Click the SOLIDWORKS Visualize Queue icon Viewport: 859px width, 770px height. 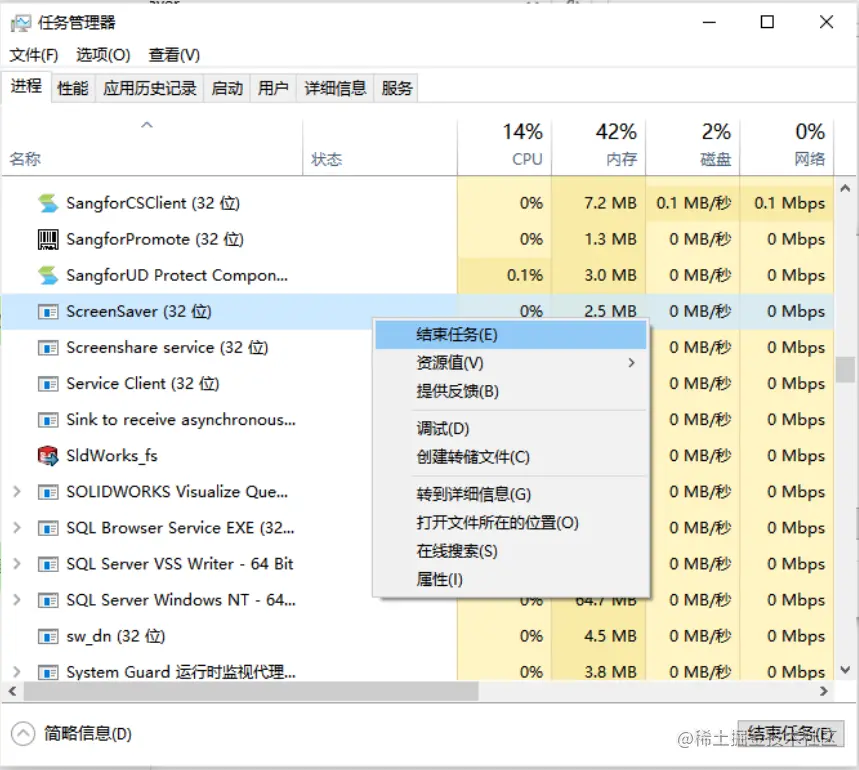coord(48,493)
